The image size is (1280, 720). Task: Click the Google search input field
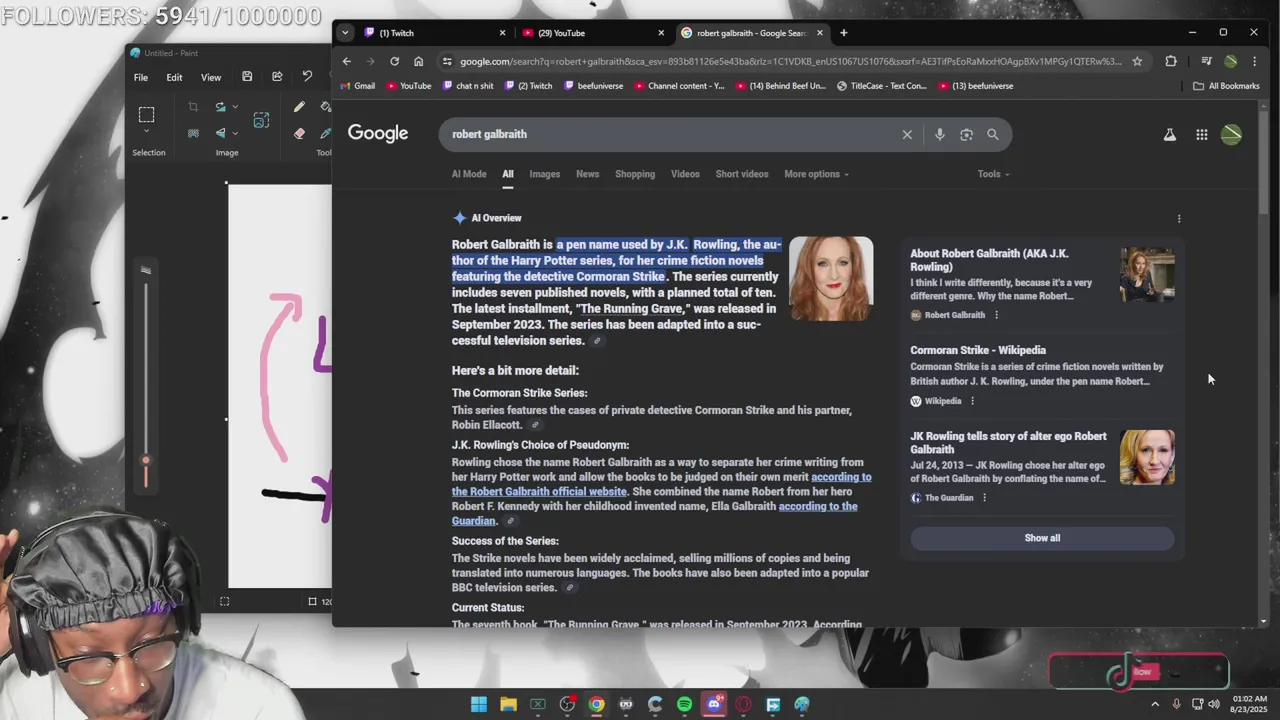[670, 134]
